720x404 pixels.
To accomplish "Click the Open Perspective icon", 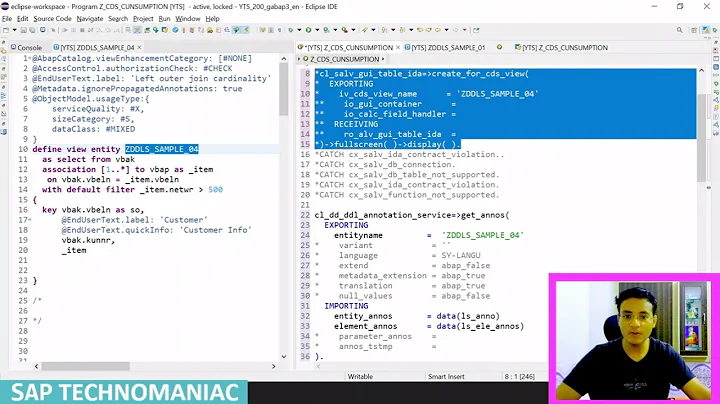I will pos(694,30).
